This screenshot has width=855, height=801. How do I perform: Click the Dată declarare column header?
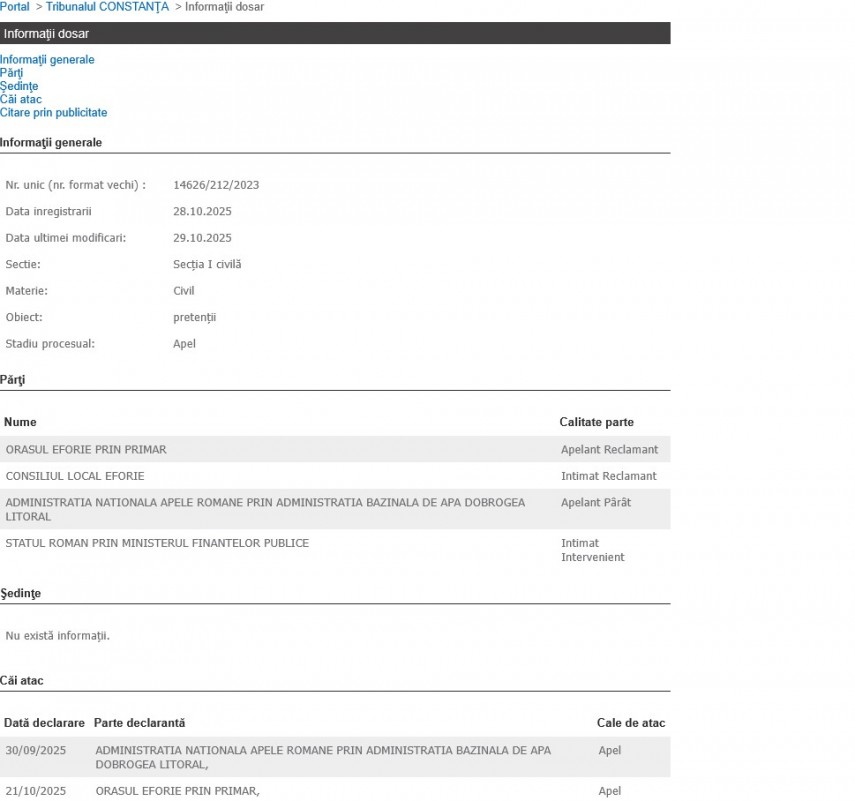(44, 723)
